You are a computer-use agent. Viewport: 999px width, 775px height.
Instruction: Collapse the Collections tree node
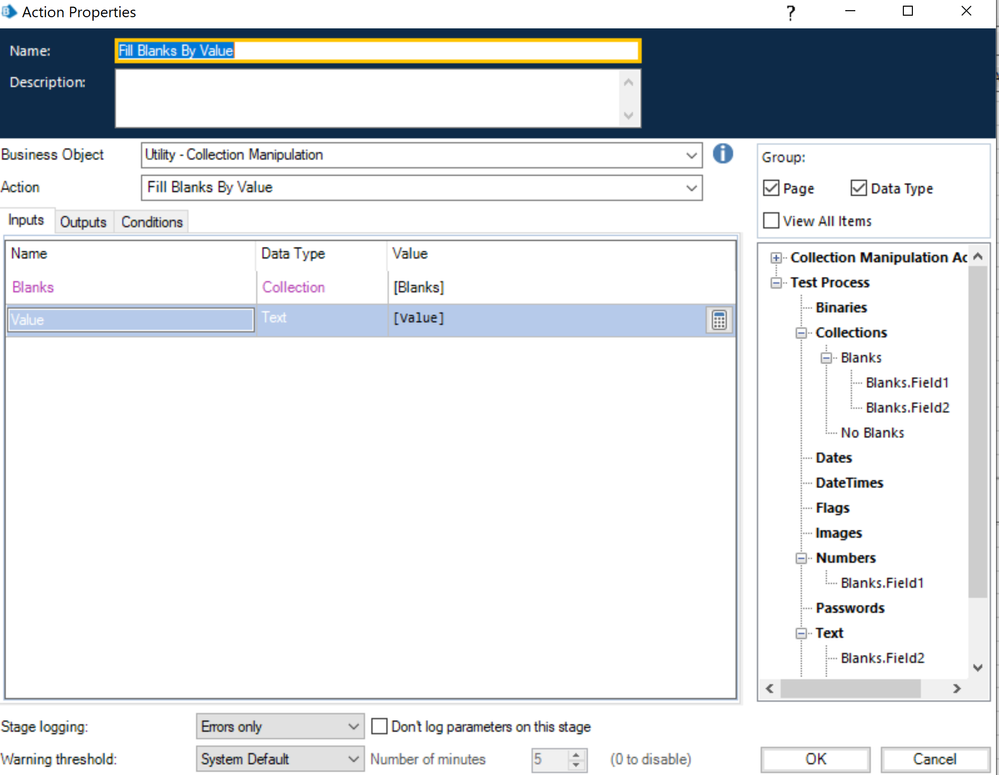point(801,333)
